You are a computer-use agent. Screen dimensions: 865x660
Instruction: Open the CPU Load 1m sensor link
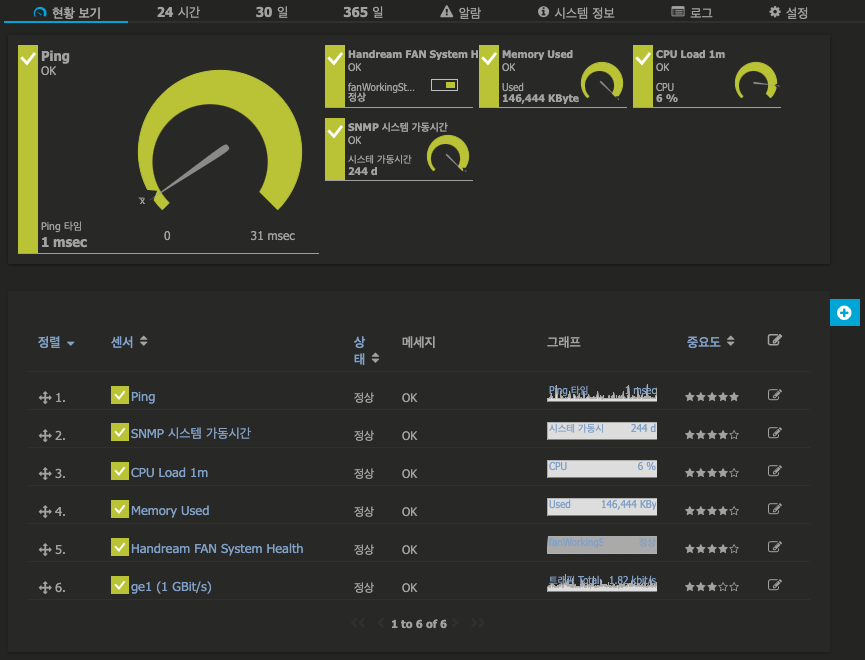tap(169, 472)
